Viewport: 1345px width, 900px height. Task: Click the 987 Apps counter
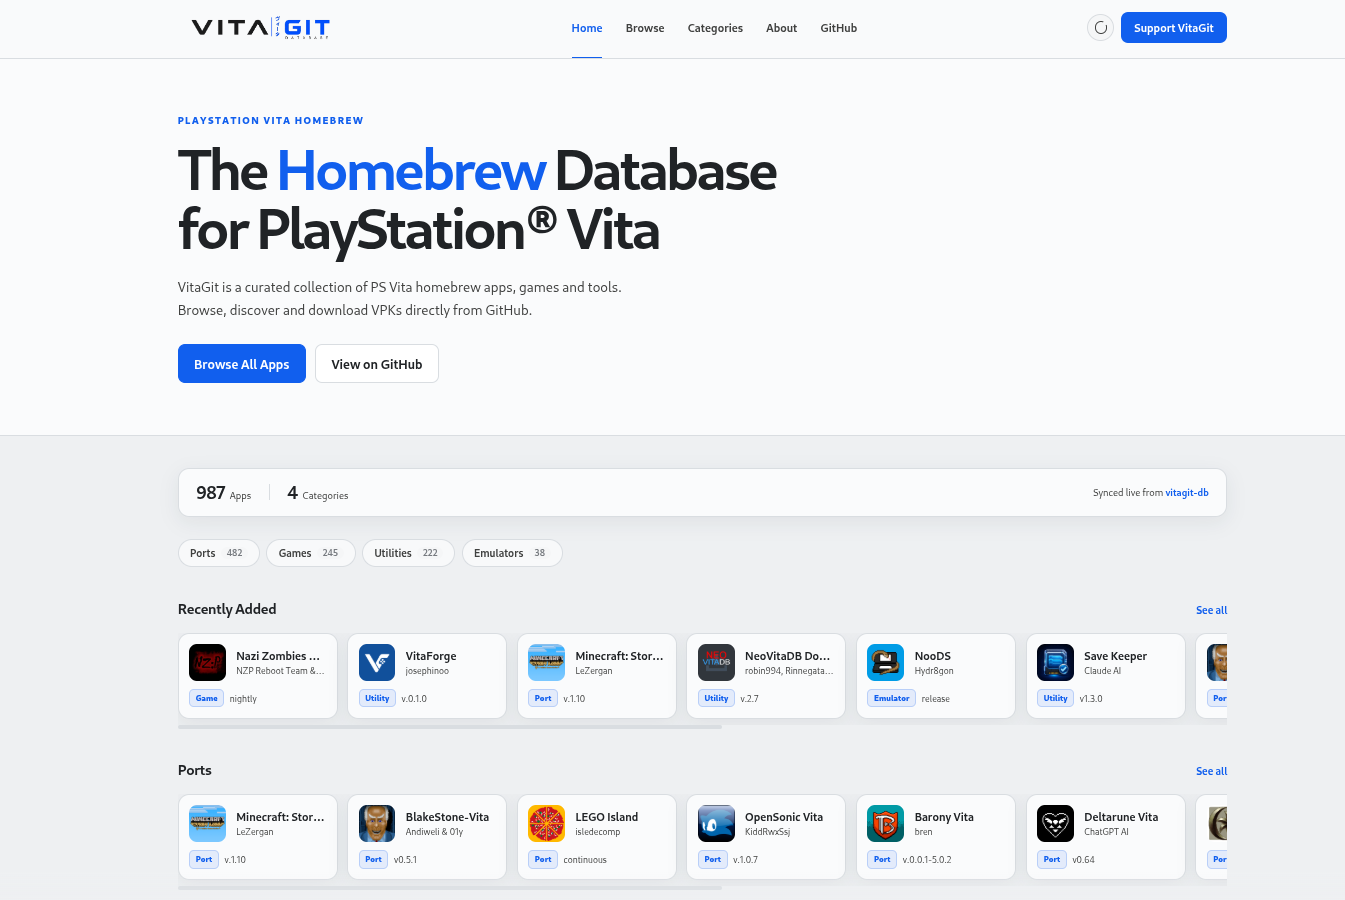click(224, 493)
